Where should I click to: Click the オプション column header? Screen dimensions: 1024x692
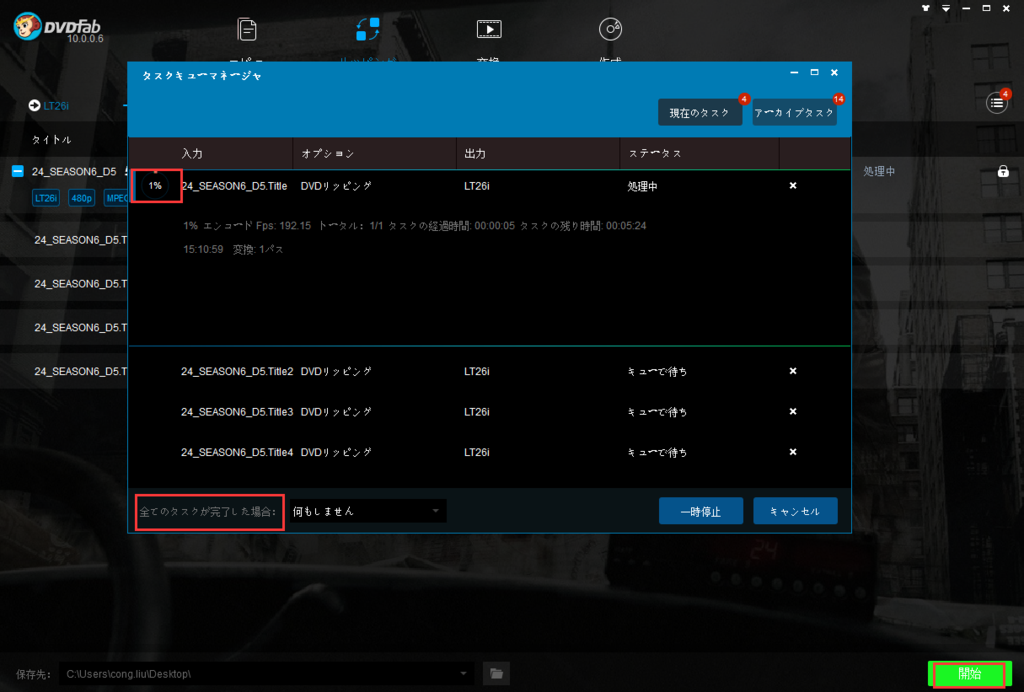[328, 153]
